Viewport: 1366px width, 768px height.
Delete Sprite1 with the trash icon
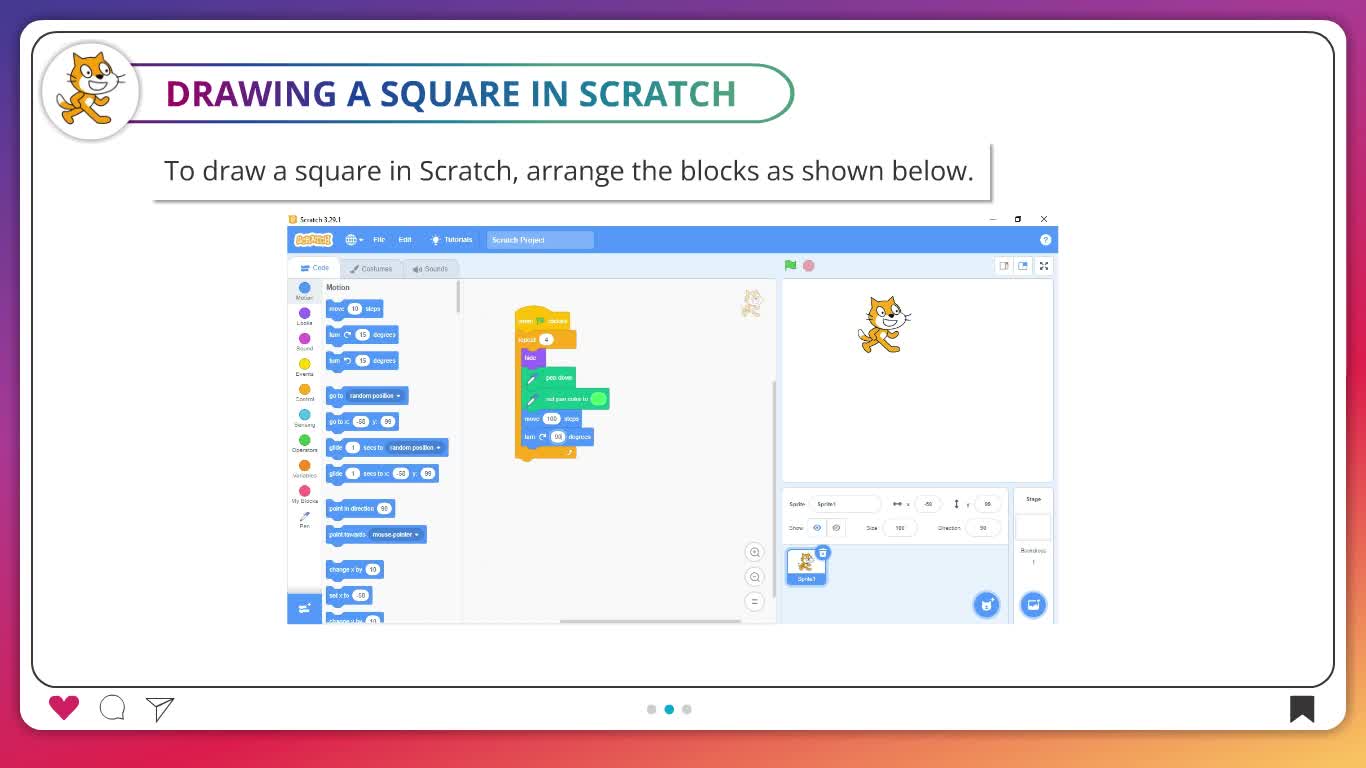coord(822,552)
